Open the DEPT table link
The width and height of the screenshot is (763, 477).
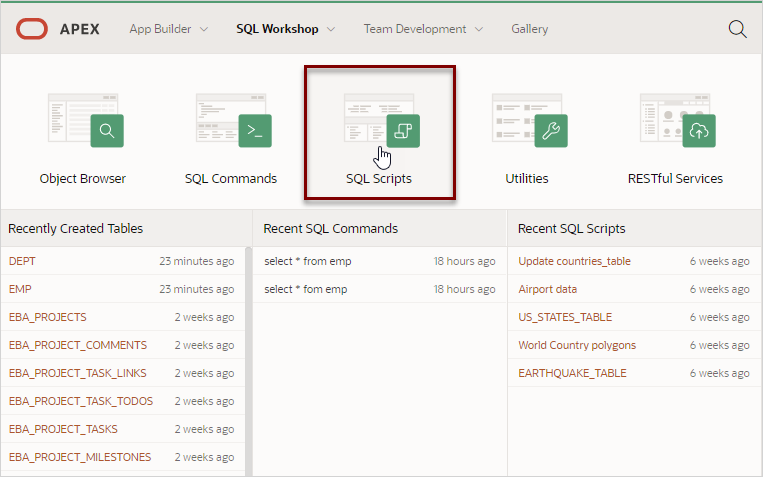coord(22,261)
